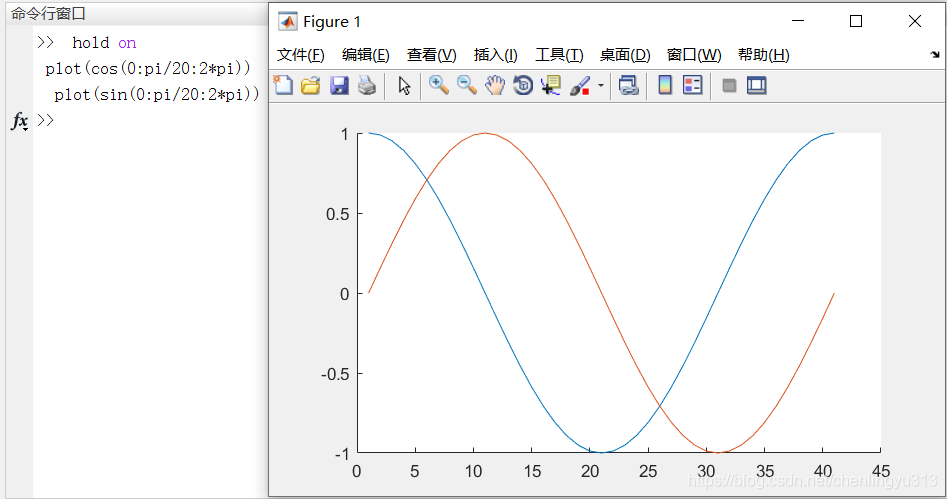Viewport: 947px width, 499px height.
Task: Click the fx function browser icon
Action: [19, 121]
